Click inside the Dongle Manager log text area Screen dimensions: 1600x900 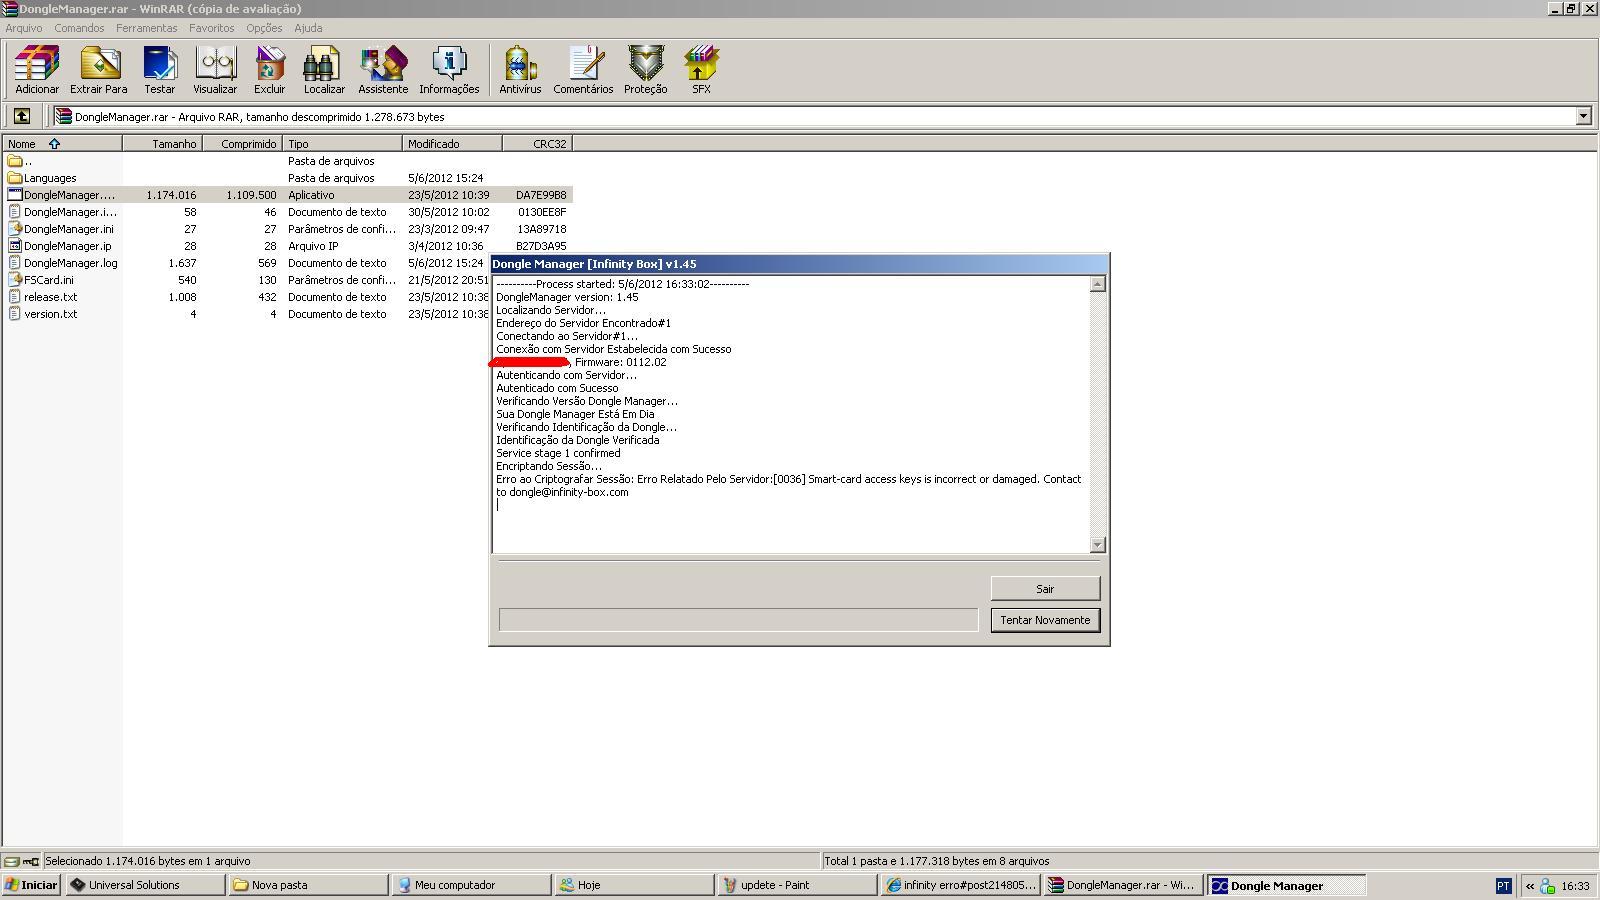pos(790,414)
